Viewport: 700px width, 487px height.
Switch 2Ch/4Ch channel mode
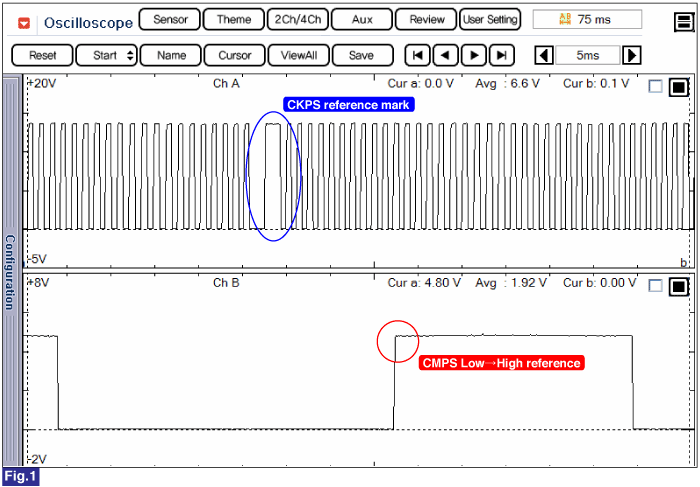pyautogui.click(x=298, y=20)
